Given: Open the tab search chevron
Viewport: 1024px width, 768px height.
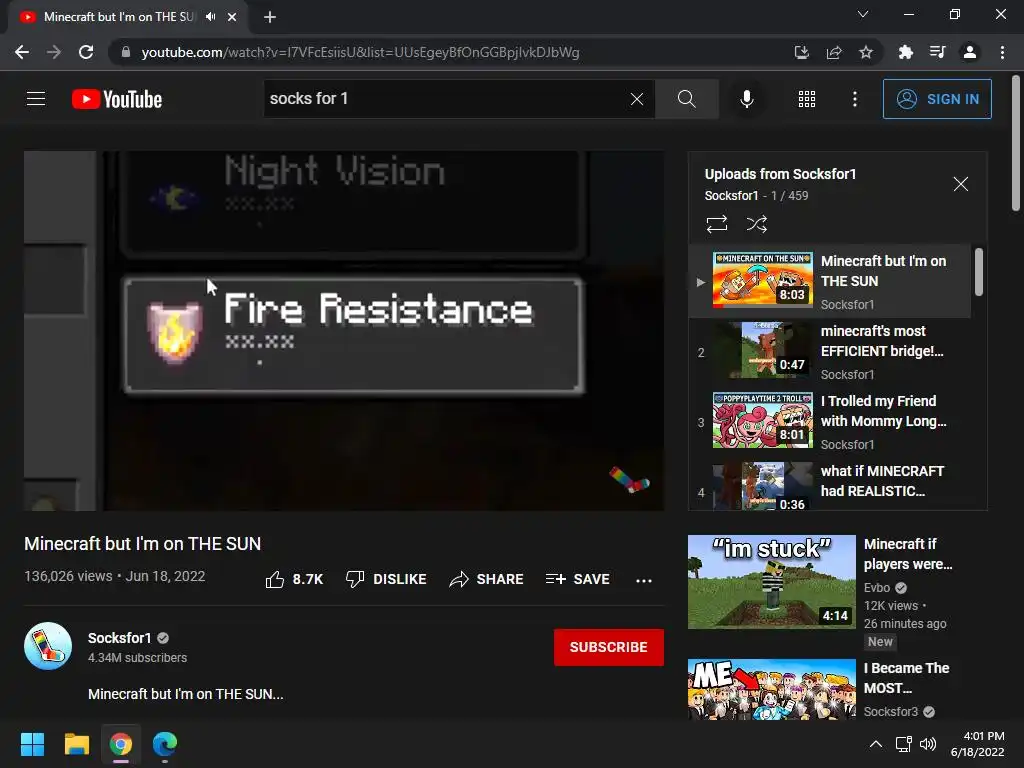Looking at the screenshot, I should [863, 14].
